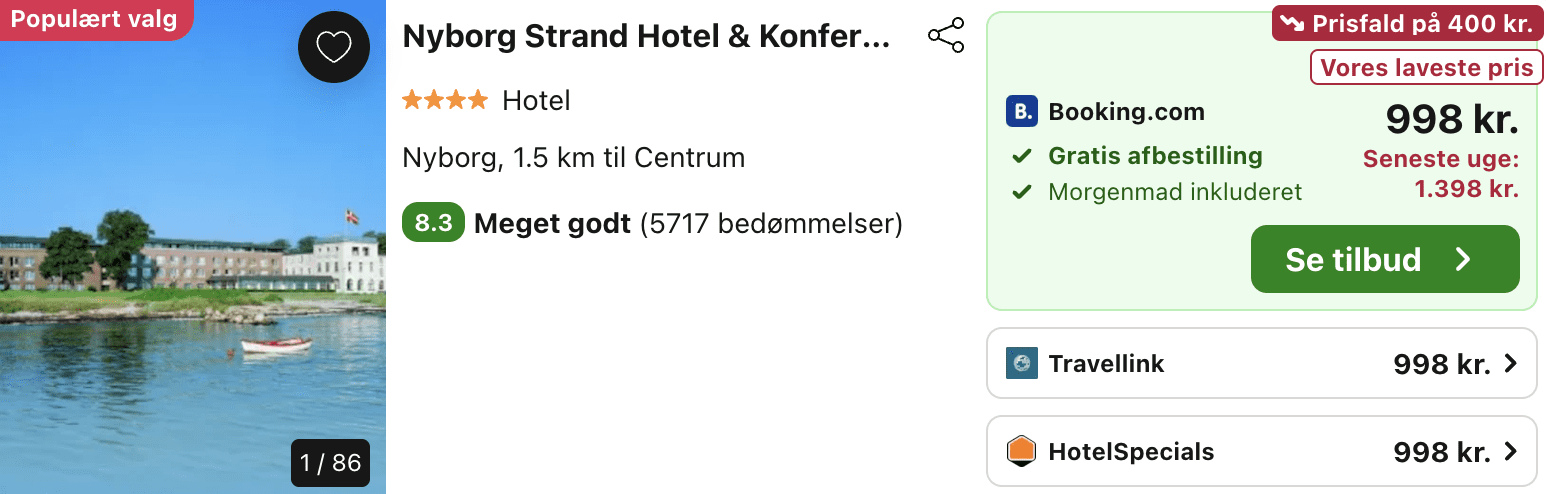This screenshot has height=494, width=1546.
Task: Click the Vores laveste pris label
Action: [1427, 68]
